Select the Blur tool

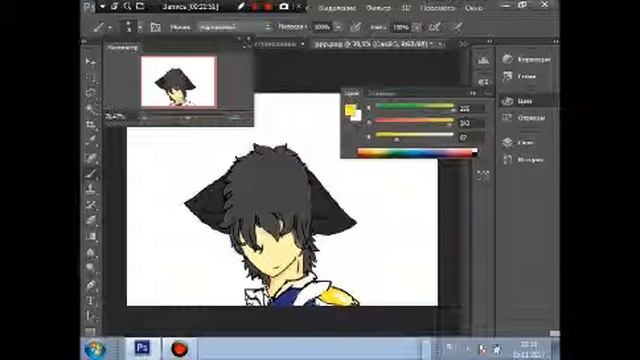click(x=91, y=253)
